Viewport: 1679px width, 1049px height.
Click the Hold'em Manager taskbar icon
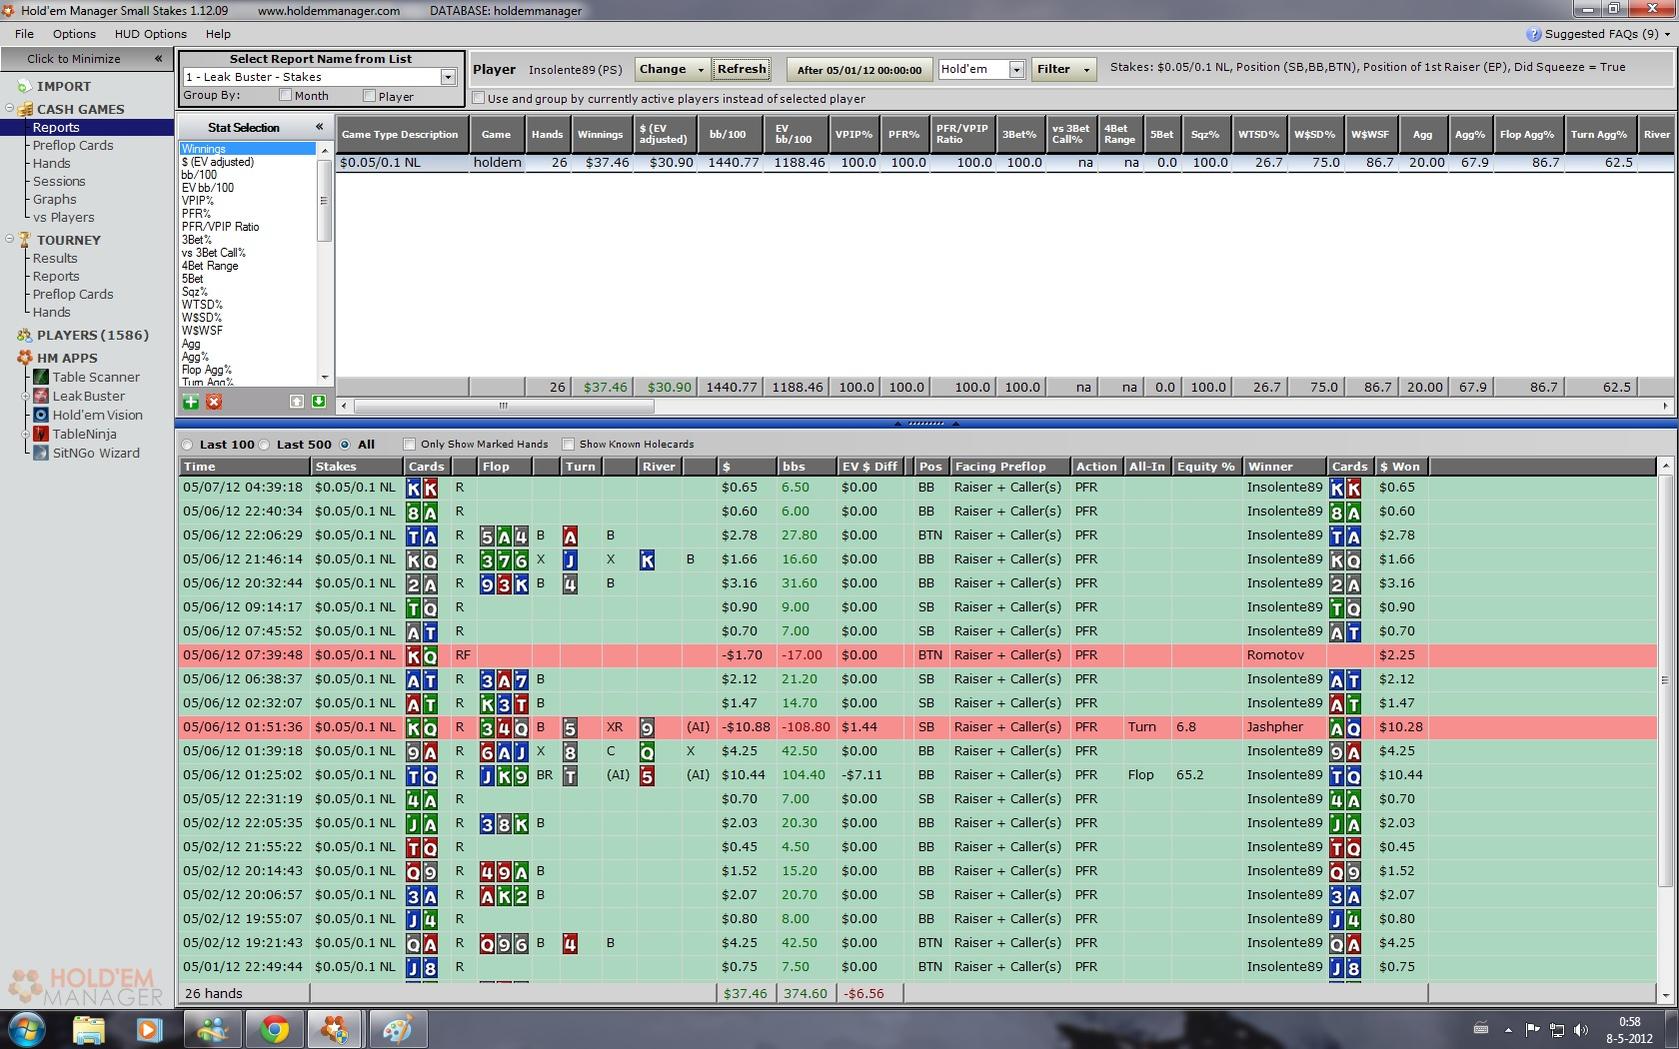pyautogui.click(x=335, y=1028)
